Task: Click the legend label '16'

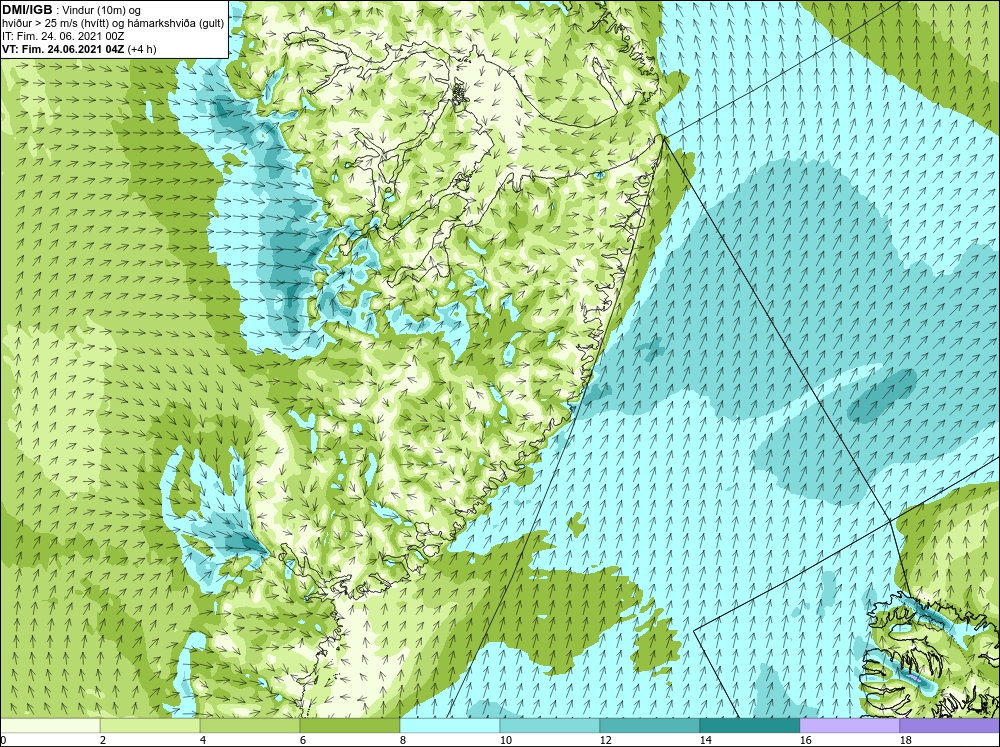Action: (x=805, y=740)
